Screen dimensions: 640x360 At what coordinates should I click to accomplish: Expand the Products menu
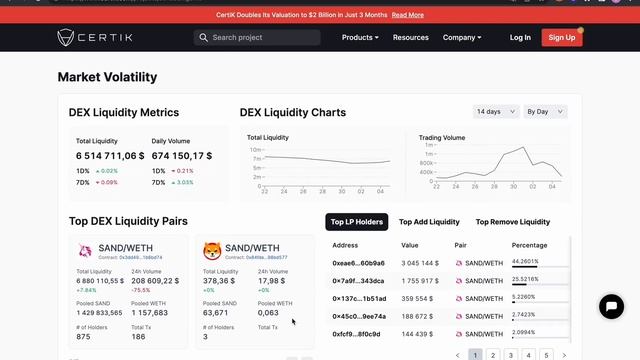coord(360,38)
